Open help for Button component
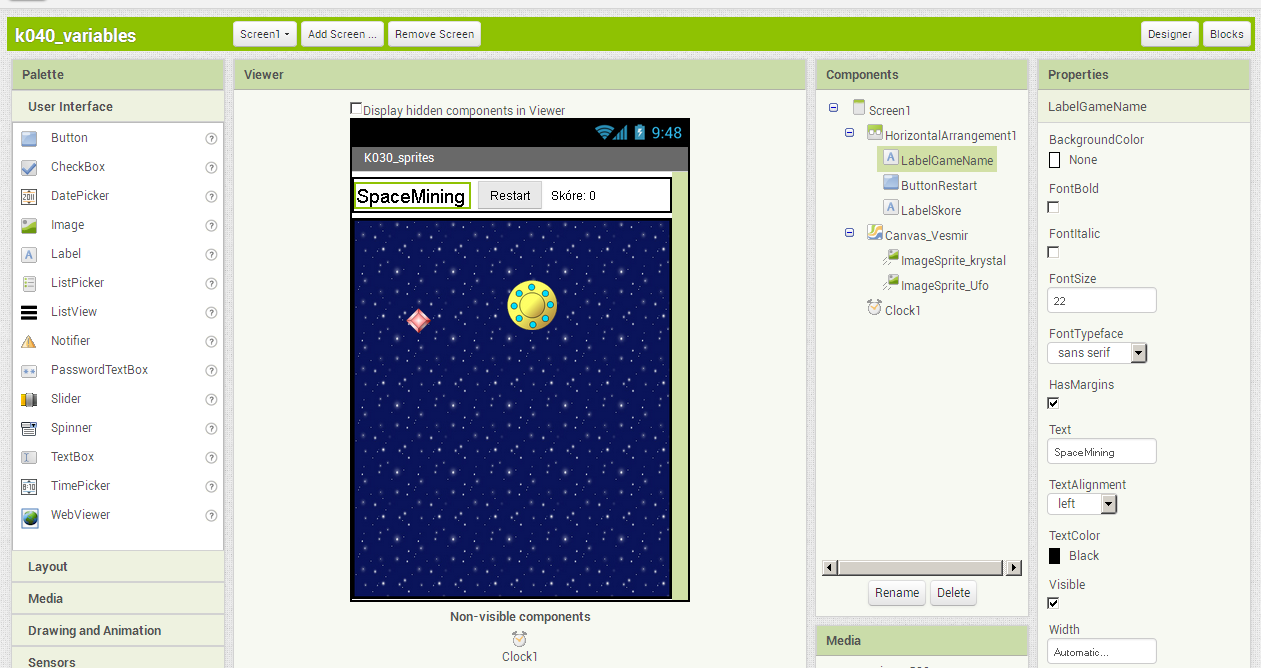 click(x=211, y=139)
